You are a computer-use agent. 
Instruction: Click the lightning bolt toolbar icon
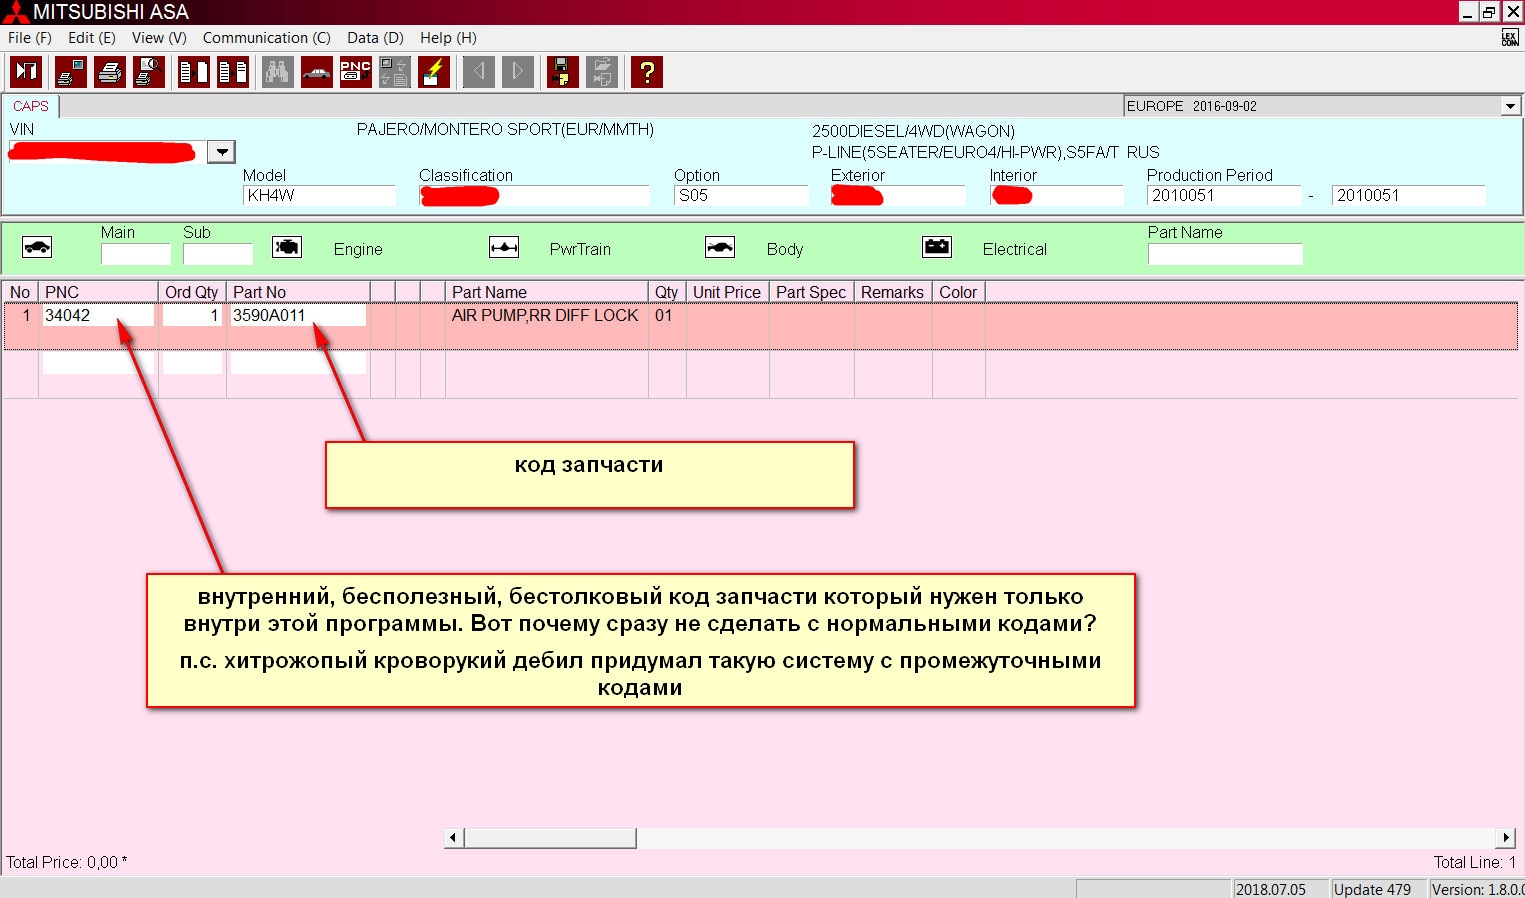(x=434, y=72)
